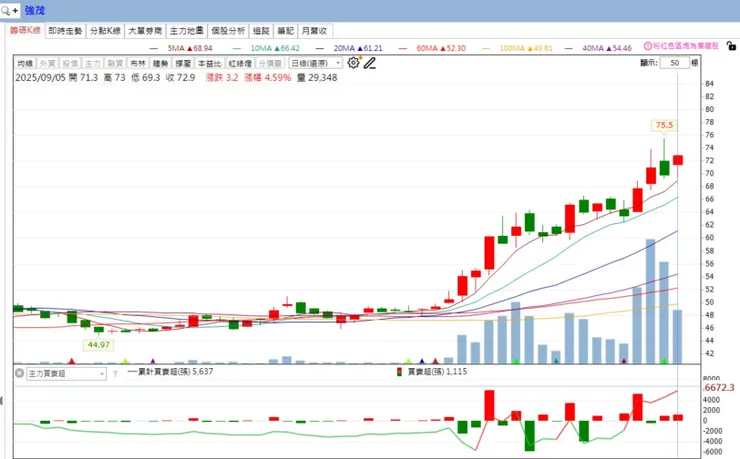The image size is (740, 459).
Task: Click the 本益比 button
Action: pyautogui.click(x=210, y=63)
